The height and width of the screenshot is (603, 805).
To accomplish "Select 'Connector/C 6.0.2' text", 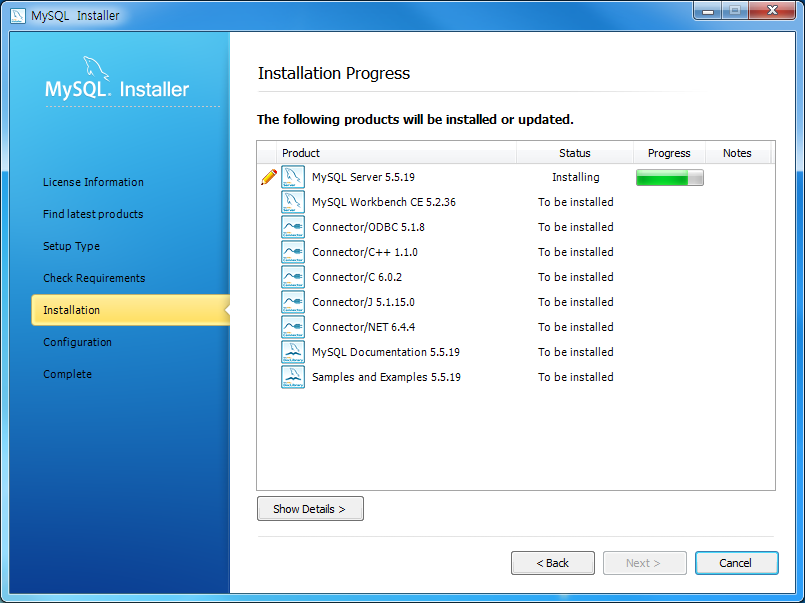I will [x=357, y=277].
